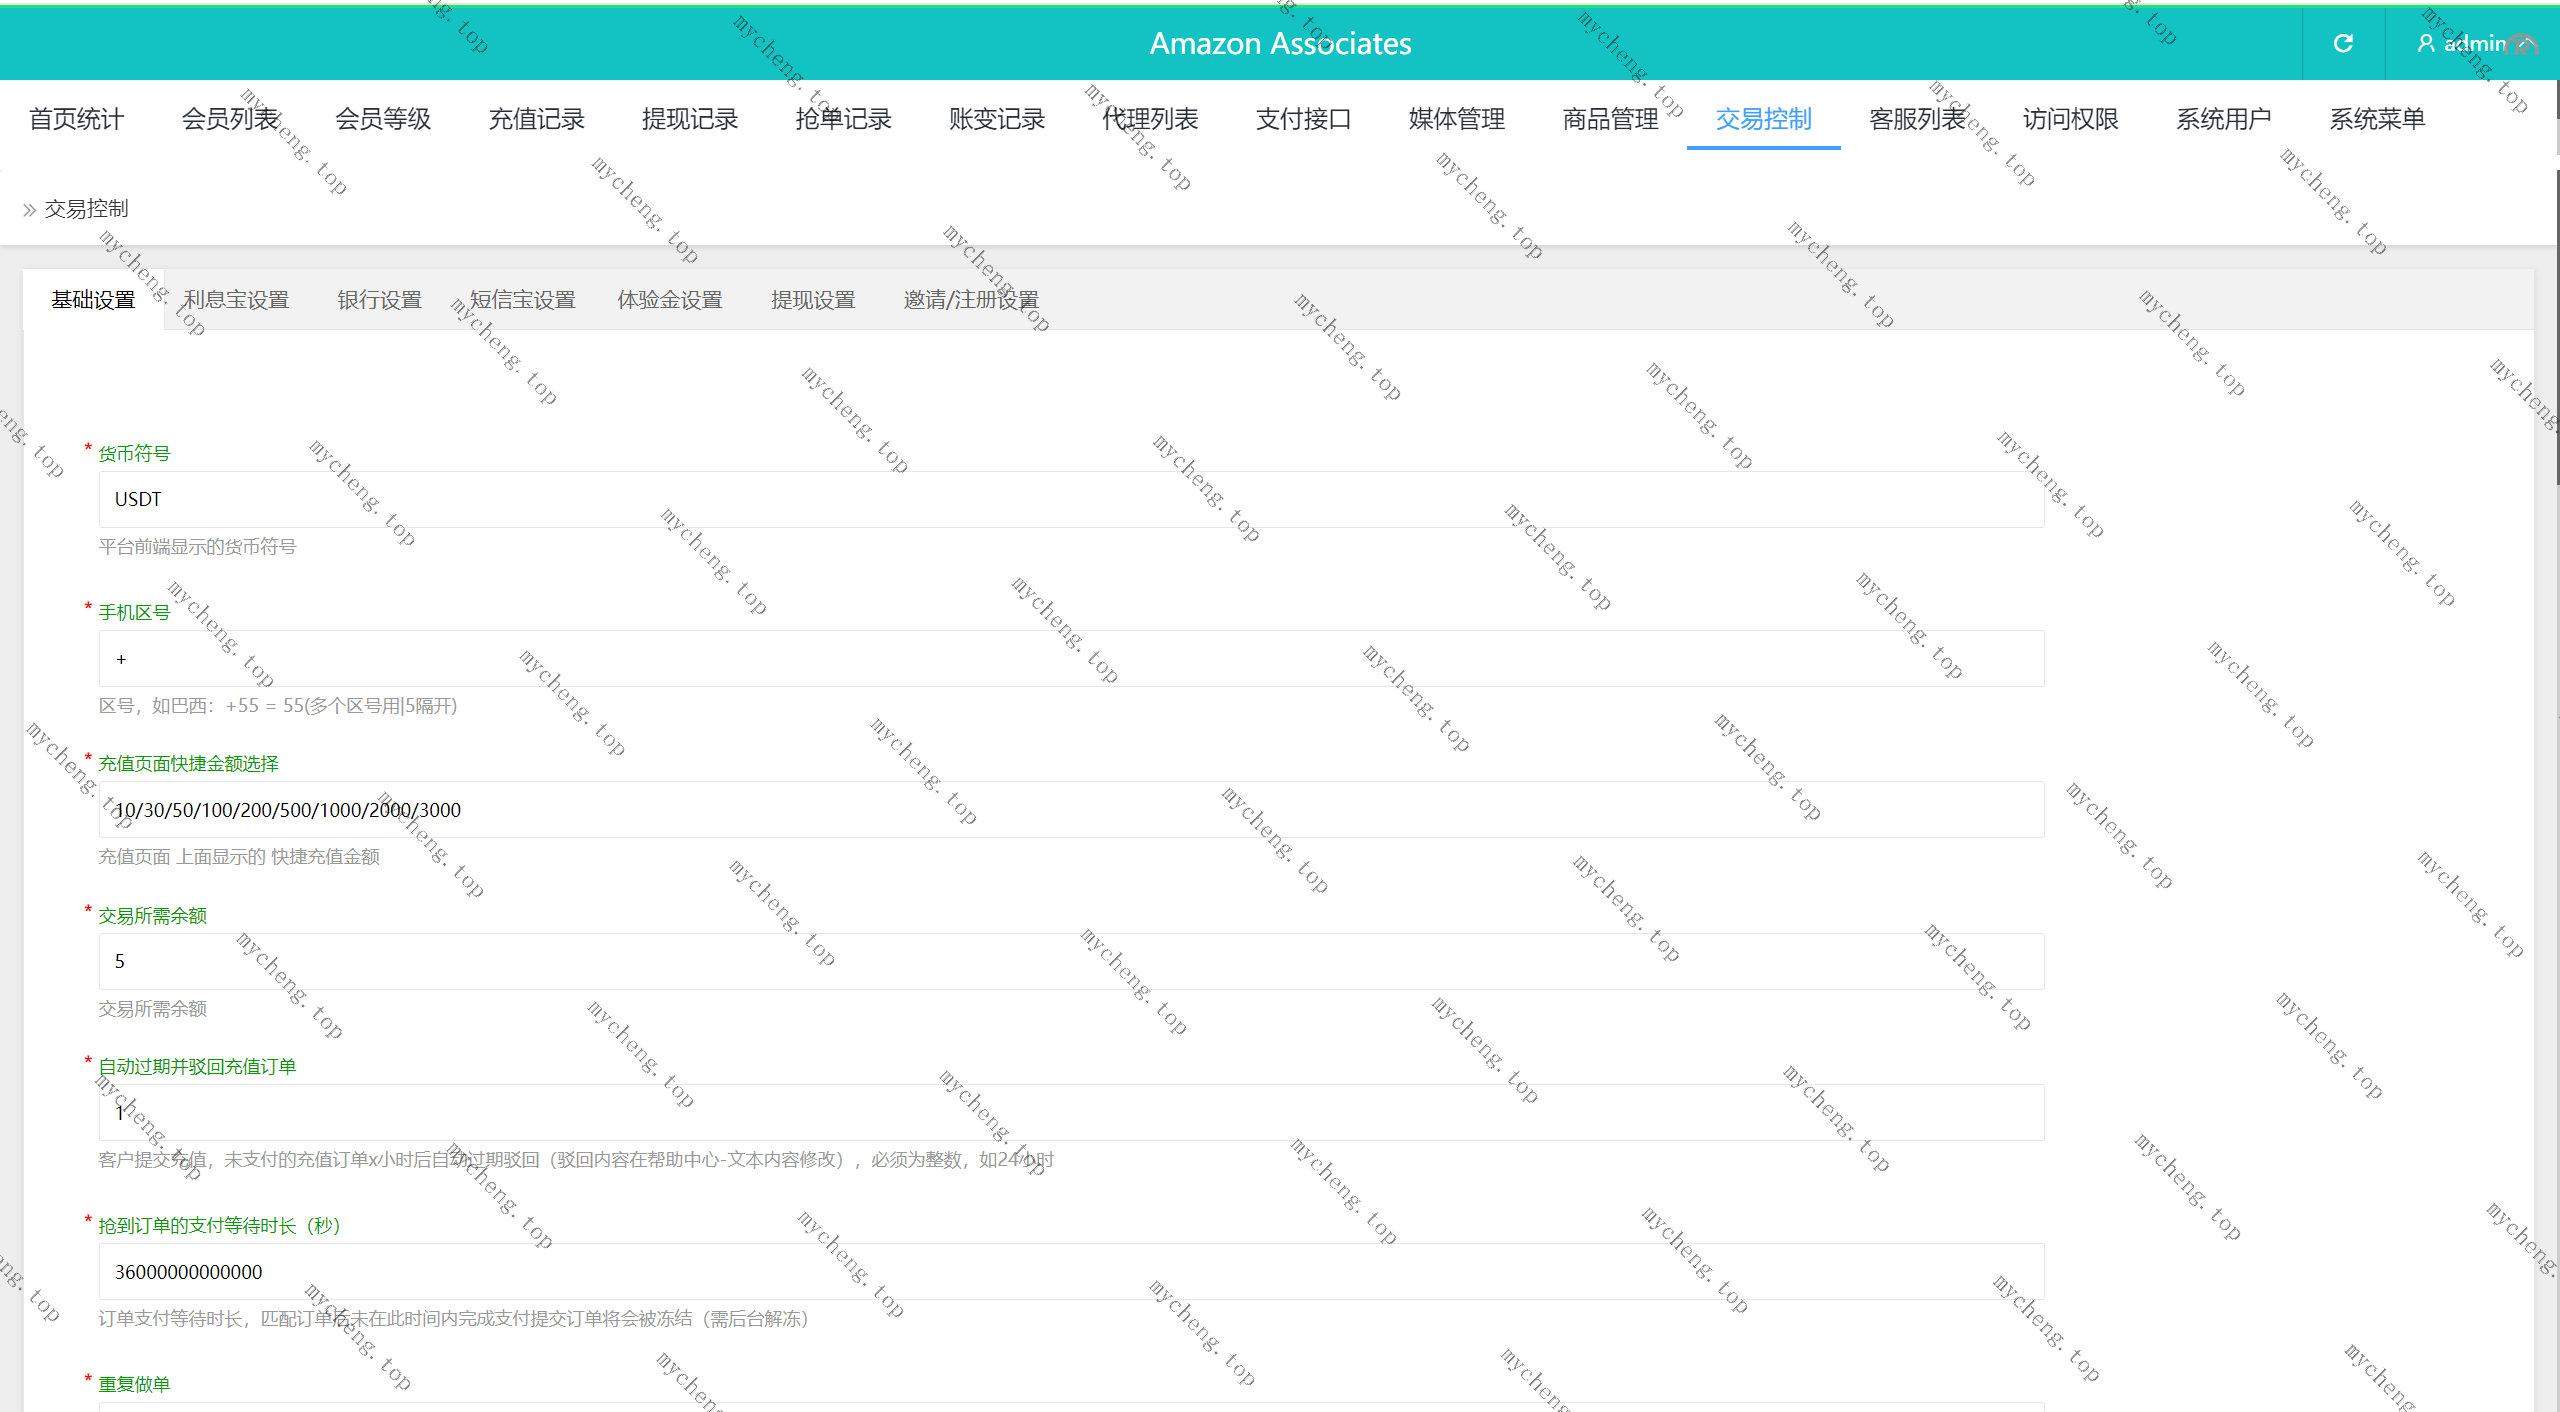Viewport: 2560px width, 1412px height.
Task: Open the 会员列表 menu
Action: click(x=230, y=119)
